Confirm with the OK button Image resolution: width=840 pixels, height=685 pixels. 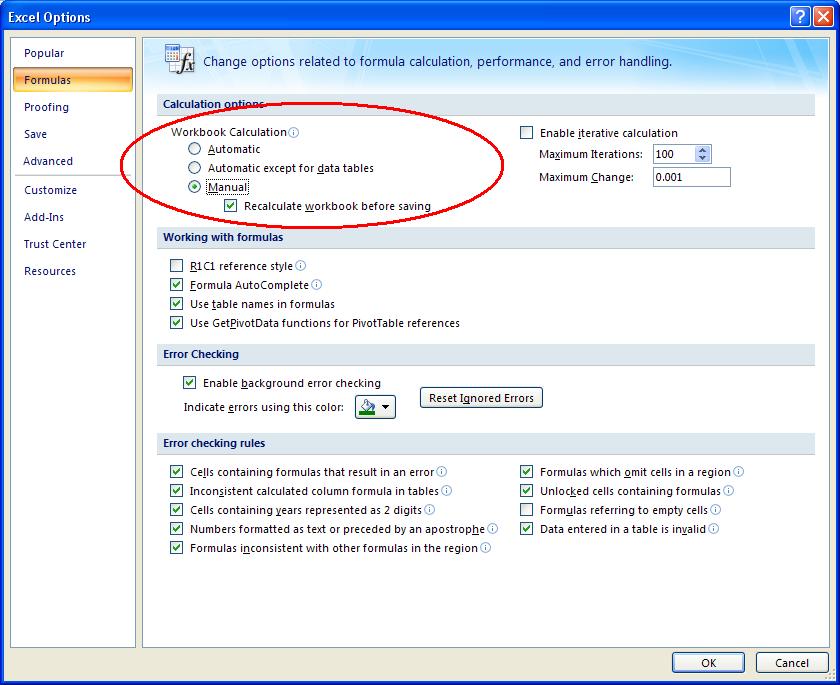click(x=708, y=663)
